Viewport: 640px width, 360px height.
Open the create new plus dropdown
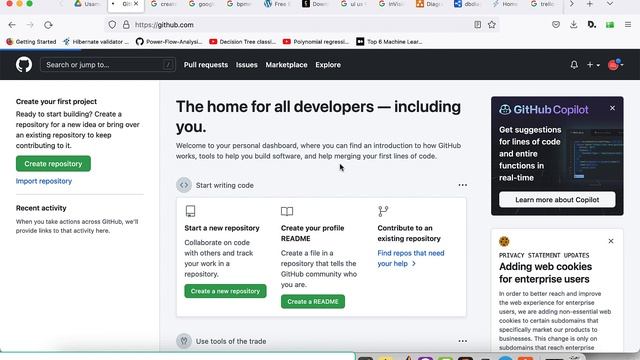tap(593, 64)
